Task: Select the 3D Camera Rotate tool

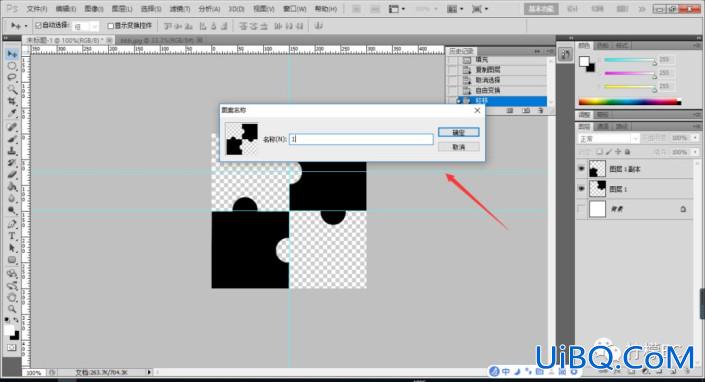Action: 12,285
